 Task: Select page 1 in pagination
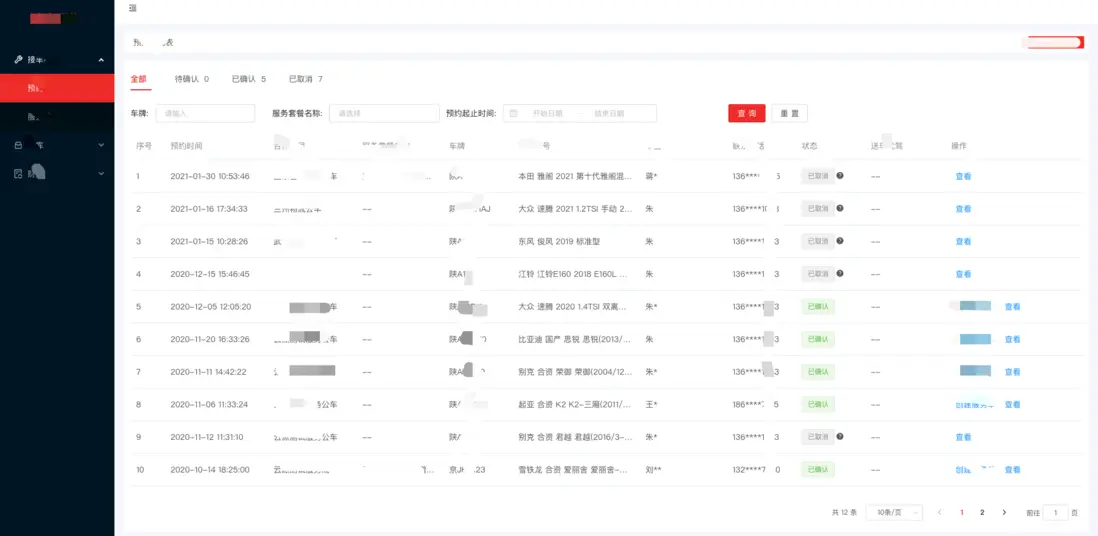point(961,512)
